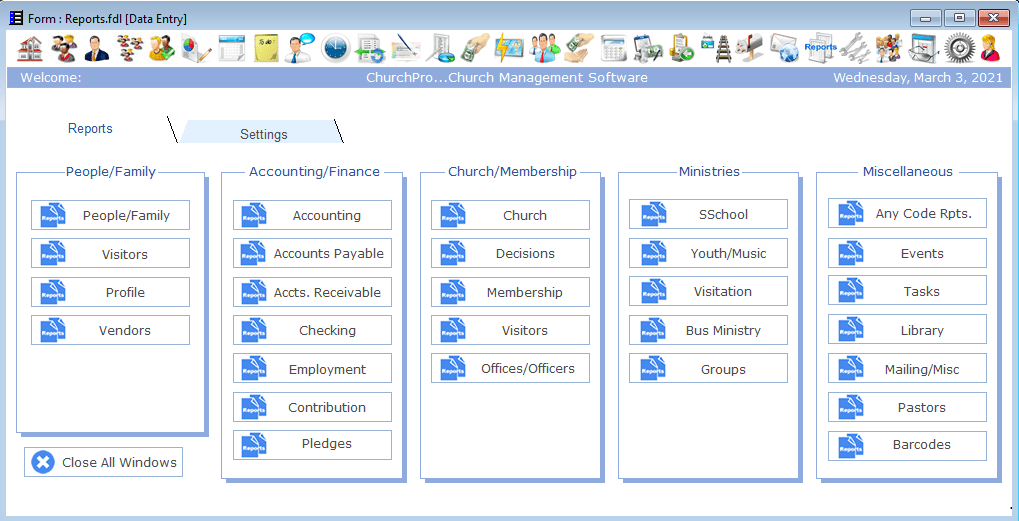
Task: Open the Membership reports button
Action: tap(510, 292)
